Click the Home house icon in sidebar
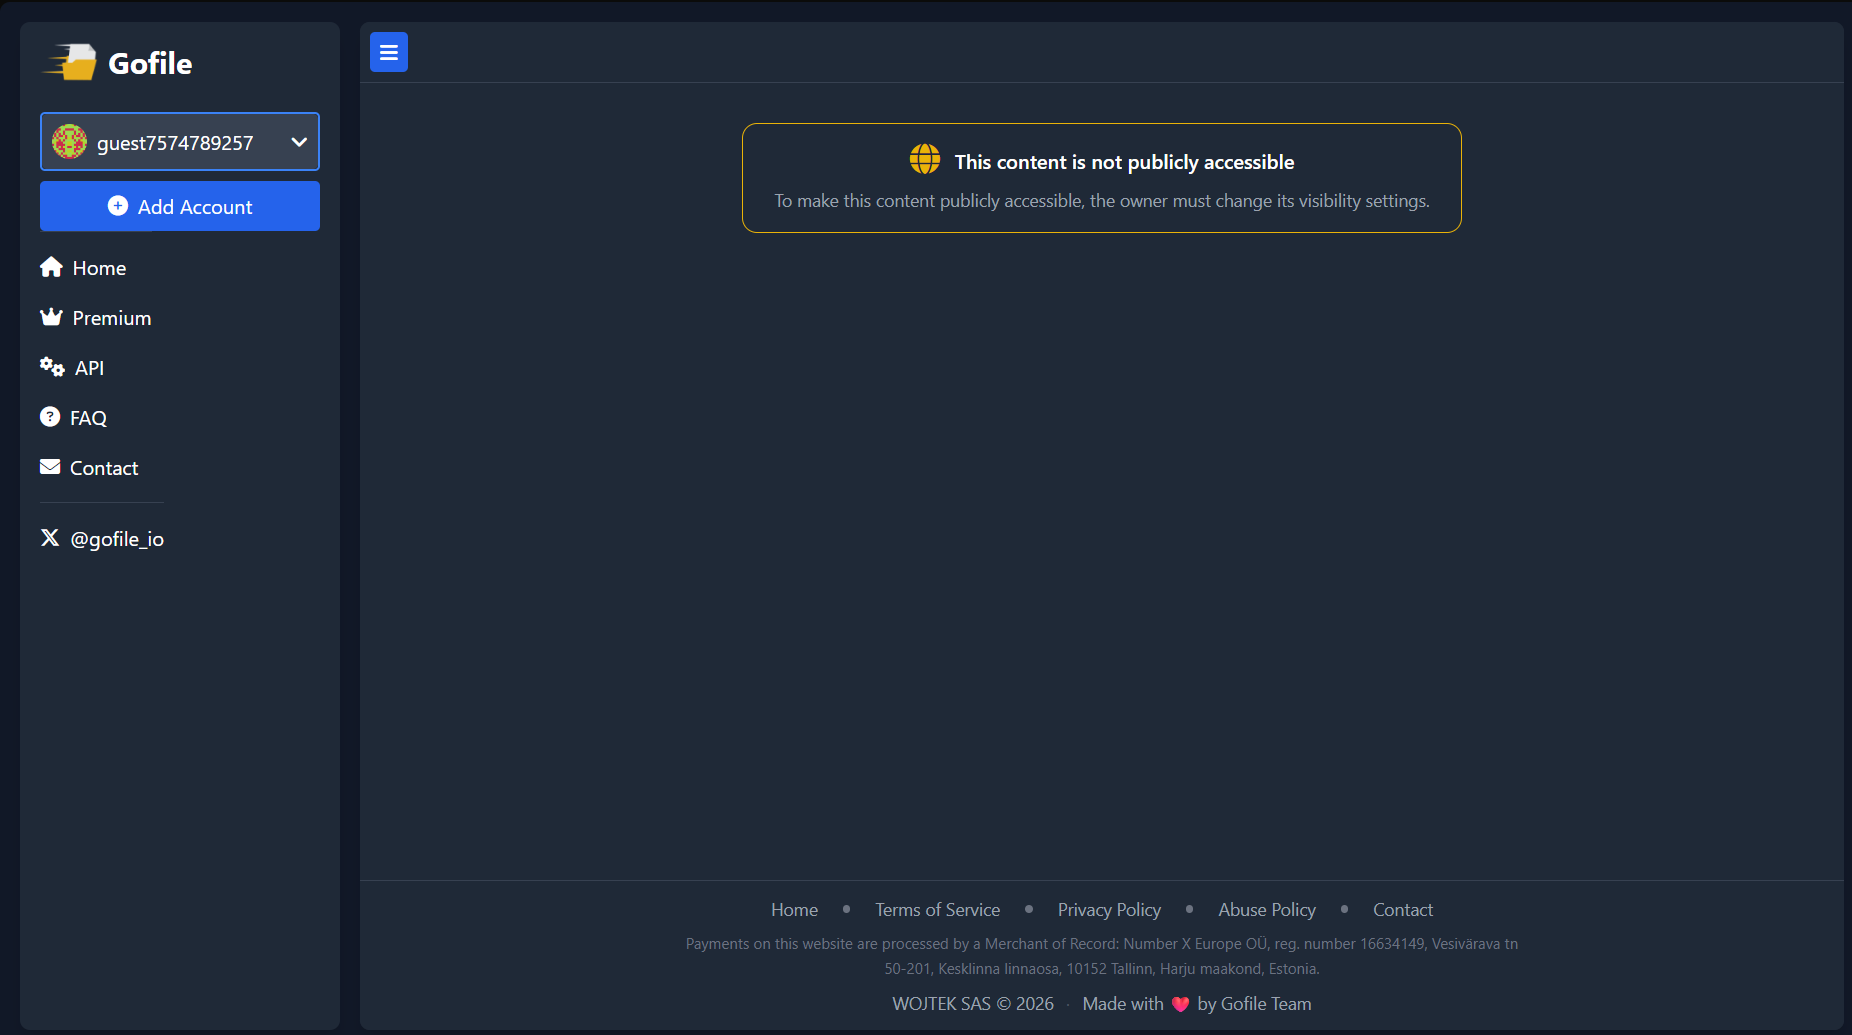This screenshot has height=1035, width=1852. click(x=52, y=267)
